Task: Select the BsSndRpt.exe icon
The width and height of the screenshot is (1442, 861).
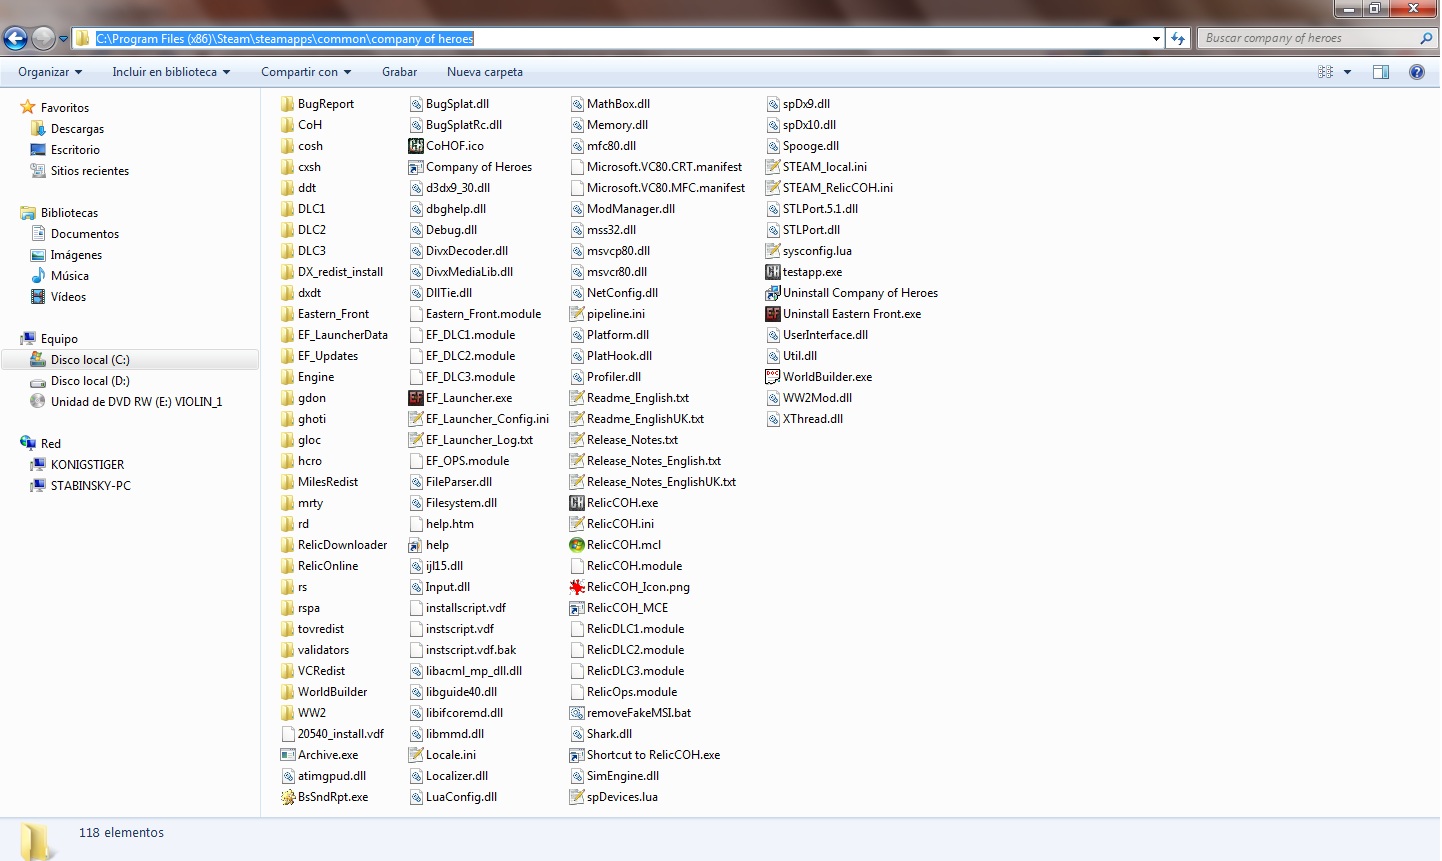Action: (288, 797)
